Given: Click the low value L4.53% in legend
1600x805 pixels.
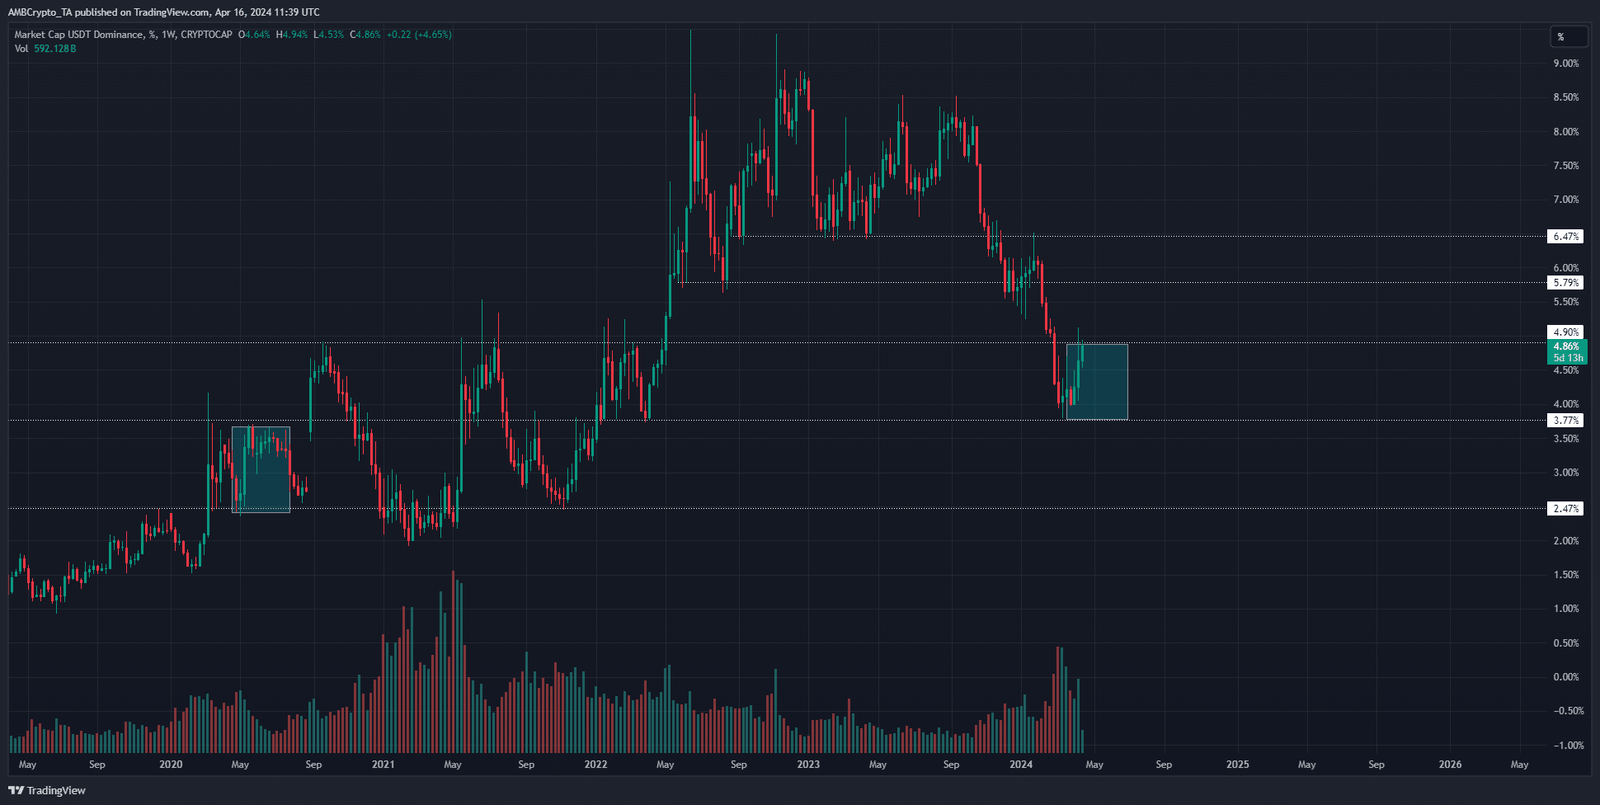Looking at the screenshot, I should 328,35.
